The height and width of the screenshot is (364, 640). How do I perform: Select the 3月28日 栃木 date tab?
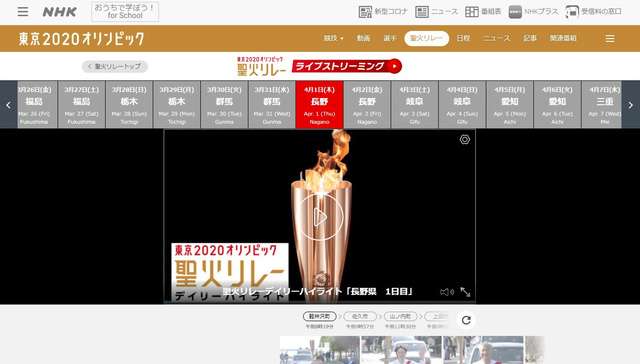pos(129,104)
